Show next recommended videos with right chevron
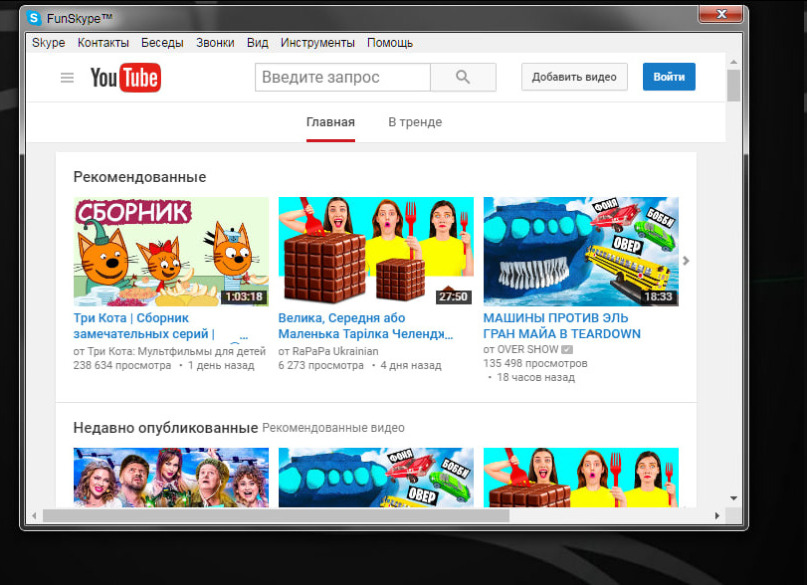Image resolution: width=807 pixels, height=585 pixels. coord(686,261)
